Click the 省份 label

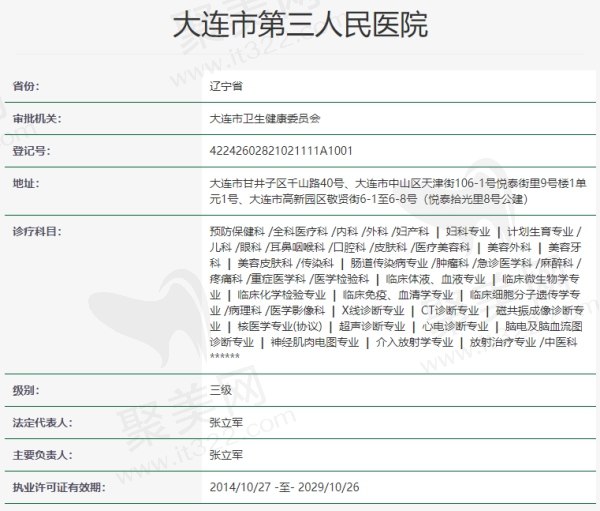click(x=26, y=86)
